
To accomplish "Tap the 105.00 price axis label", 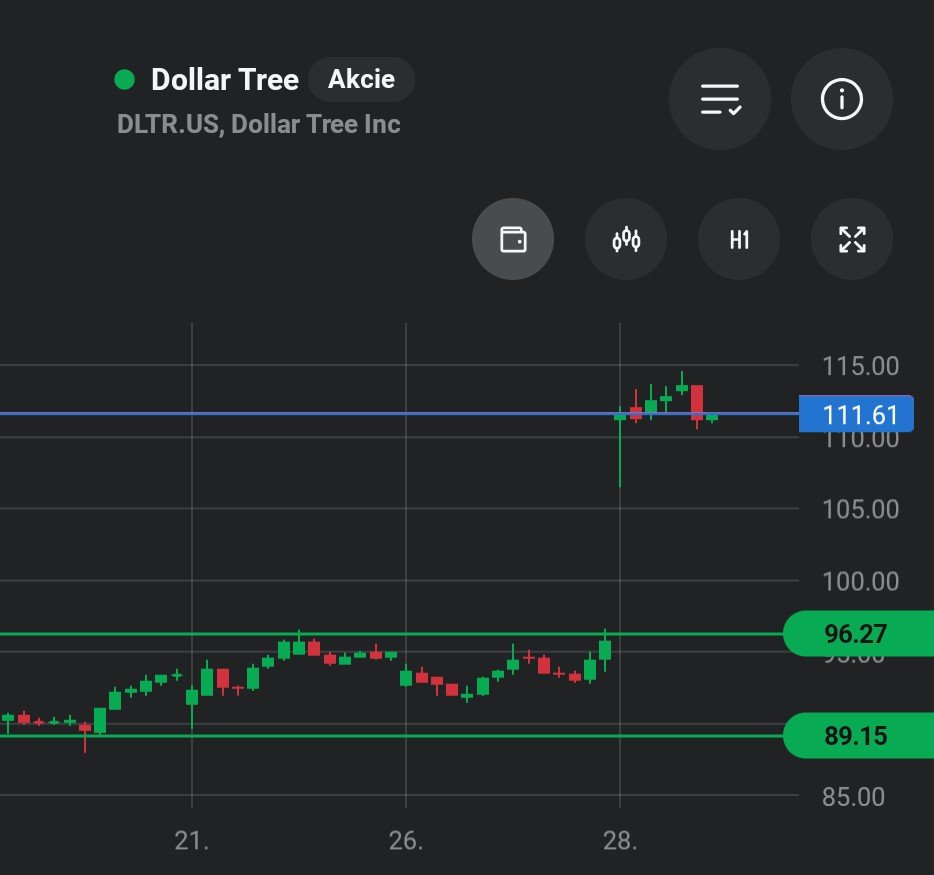I will pos(860,509).
